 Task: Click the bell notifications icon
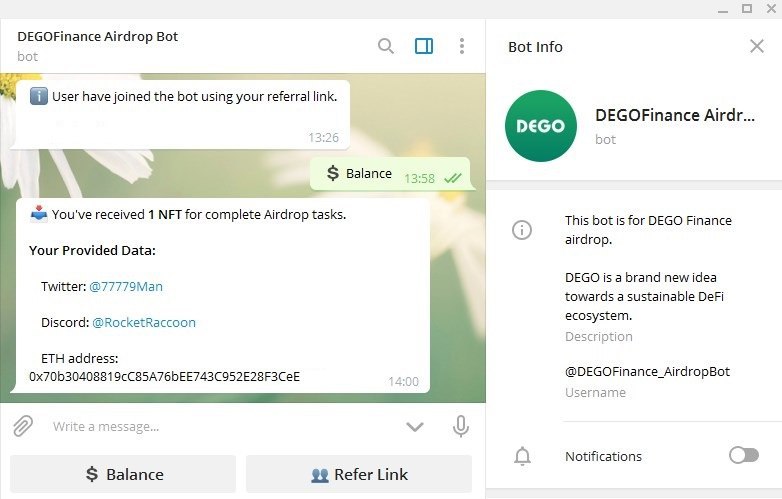(522, 456)
